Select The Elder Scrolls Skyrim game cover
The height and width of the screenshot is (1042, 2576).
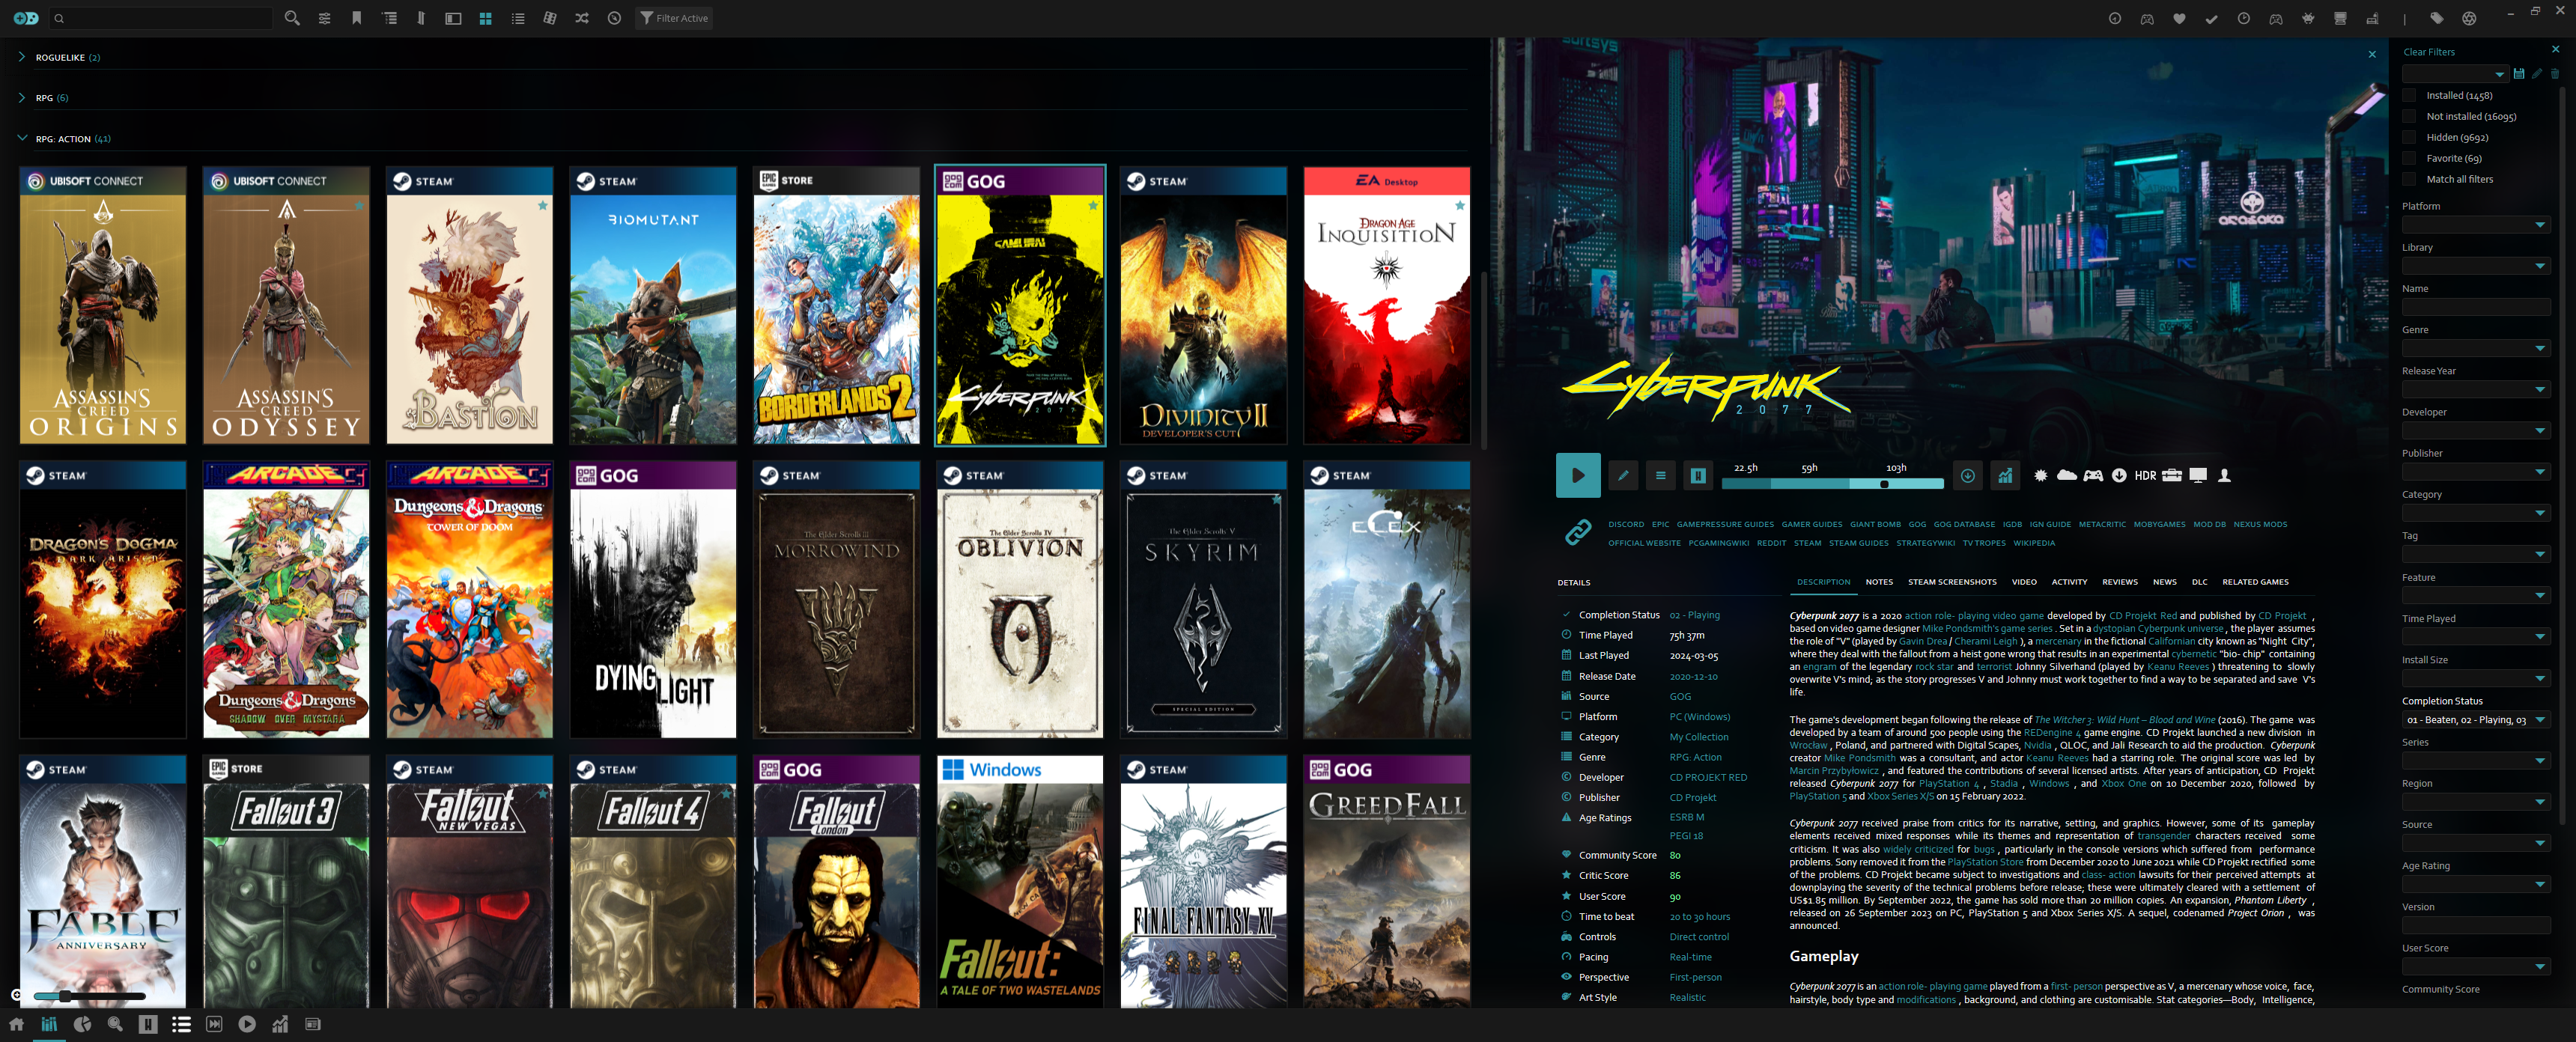[1203, 600]
